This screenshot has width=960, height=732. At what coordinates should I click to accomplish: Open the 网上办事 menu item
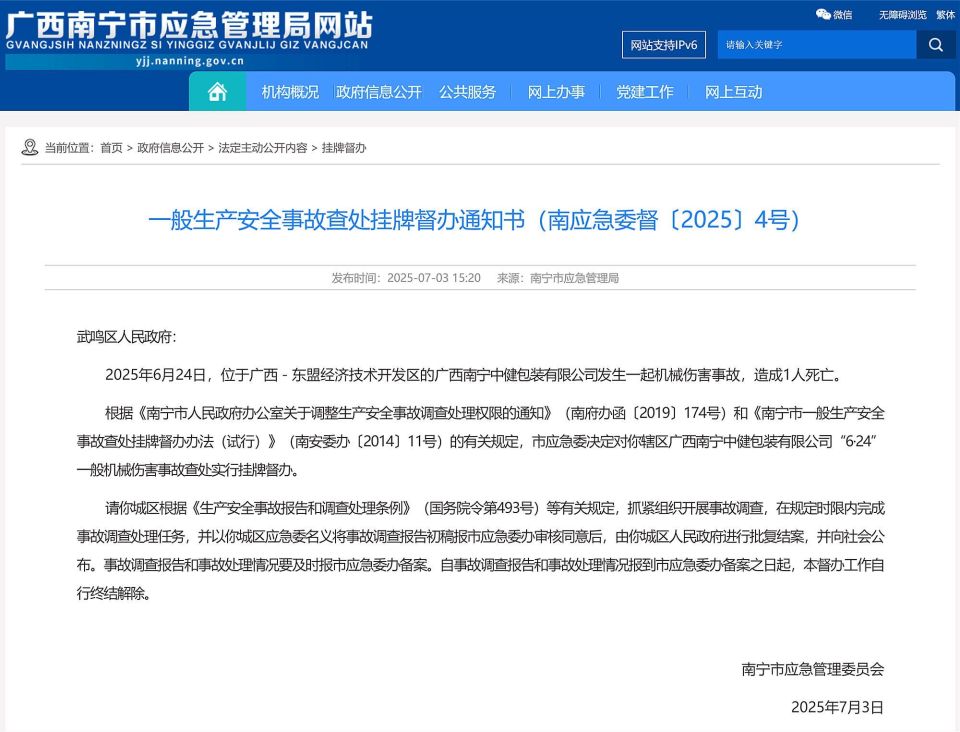(x=557, y=92)
